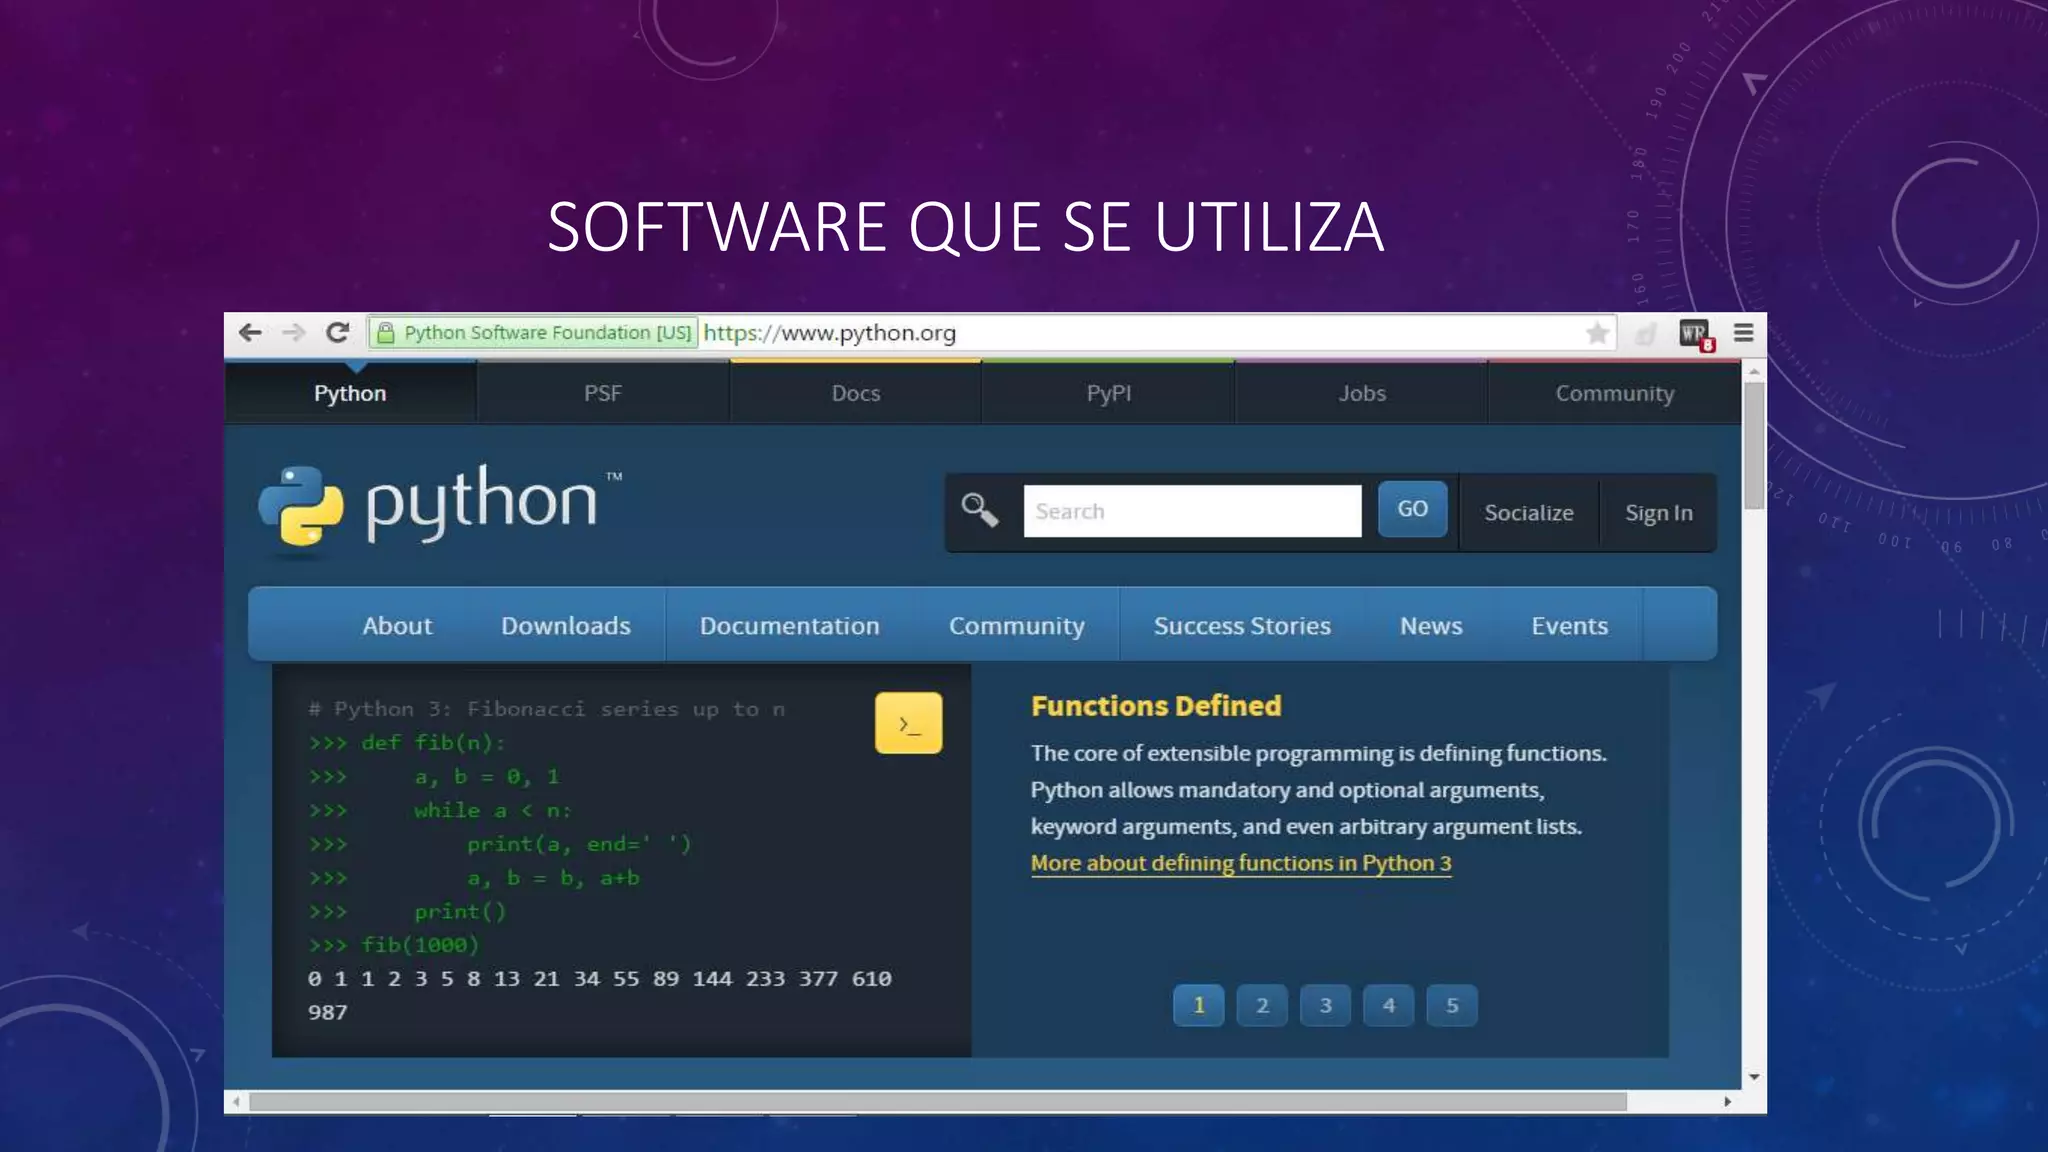Click the Python snake logo
The image size is (2048, 1152).
click(x=301, y=506)
